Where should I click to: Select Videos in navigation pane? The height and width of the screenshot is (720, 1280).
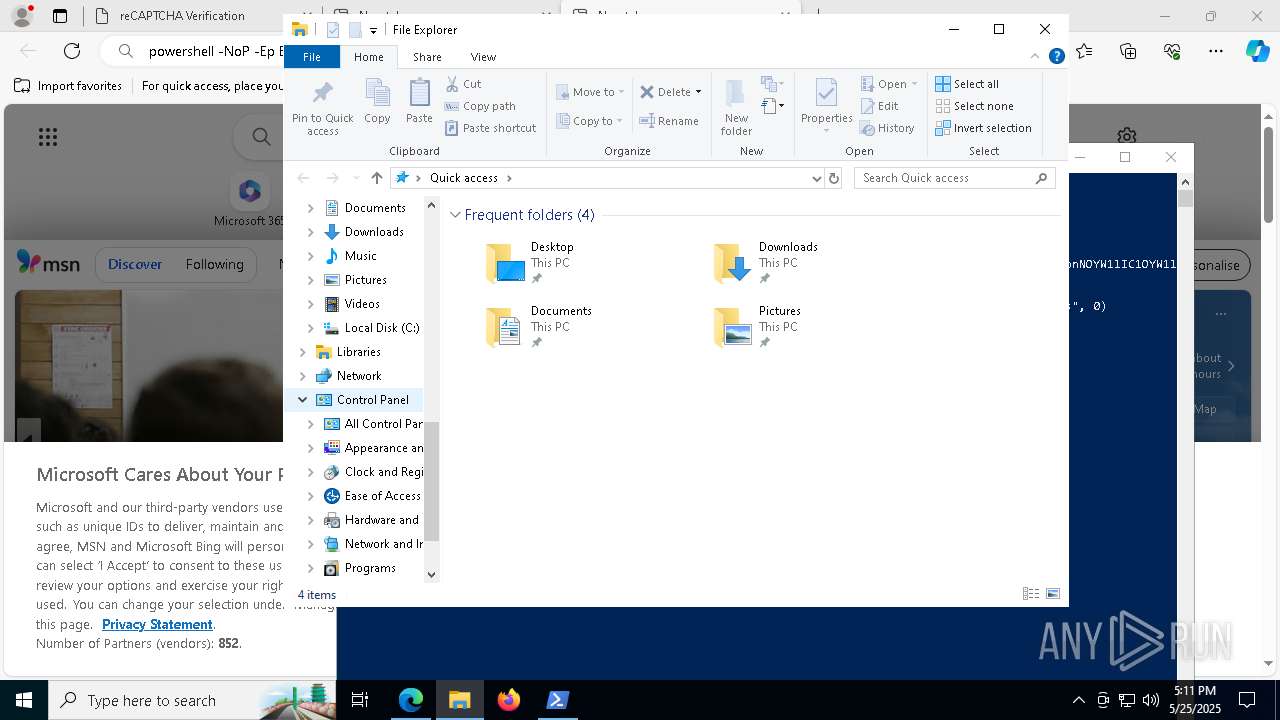[362, 304]
